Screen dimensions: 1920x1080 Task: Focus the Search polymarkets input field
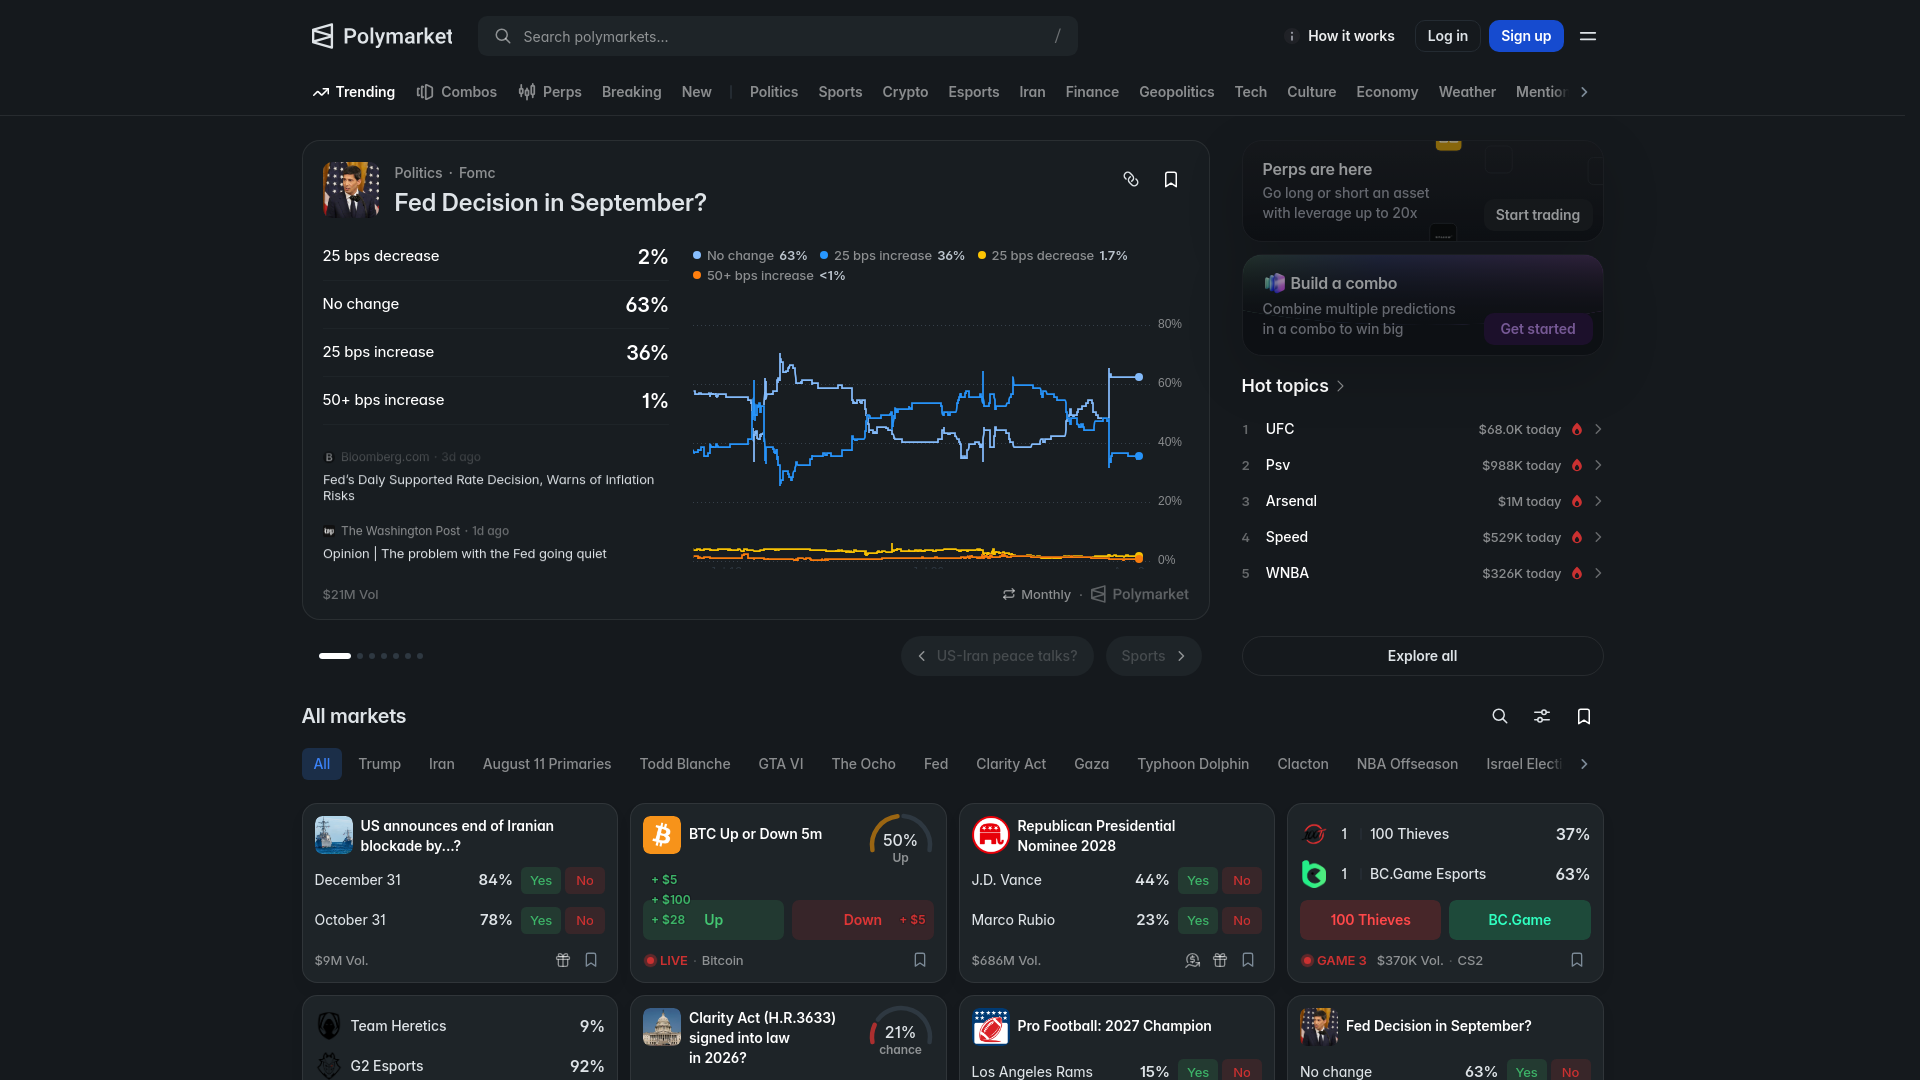click(778, 36)
